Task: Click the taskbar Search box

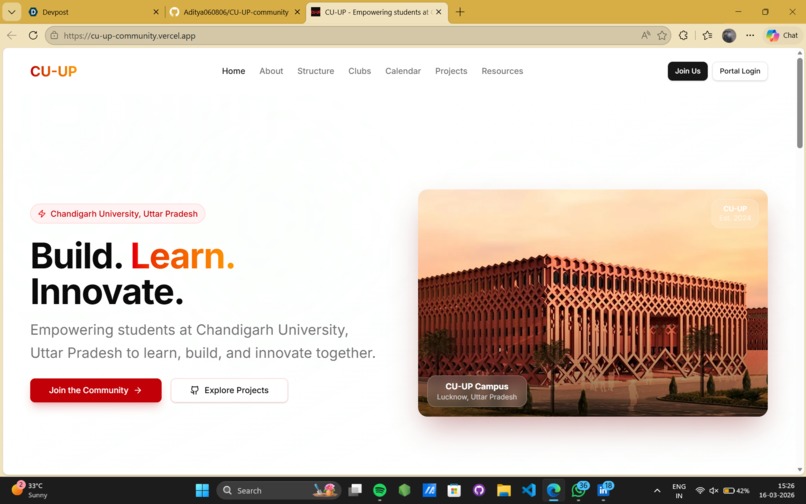Action: pos(279,490)
